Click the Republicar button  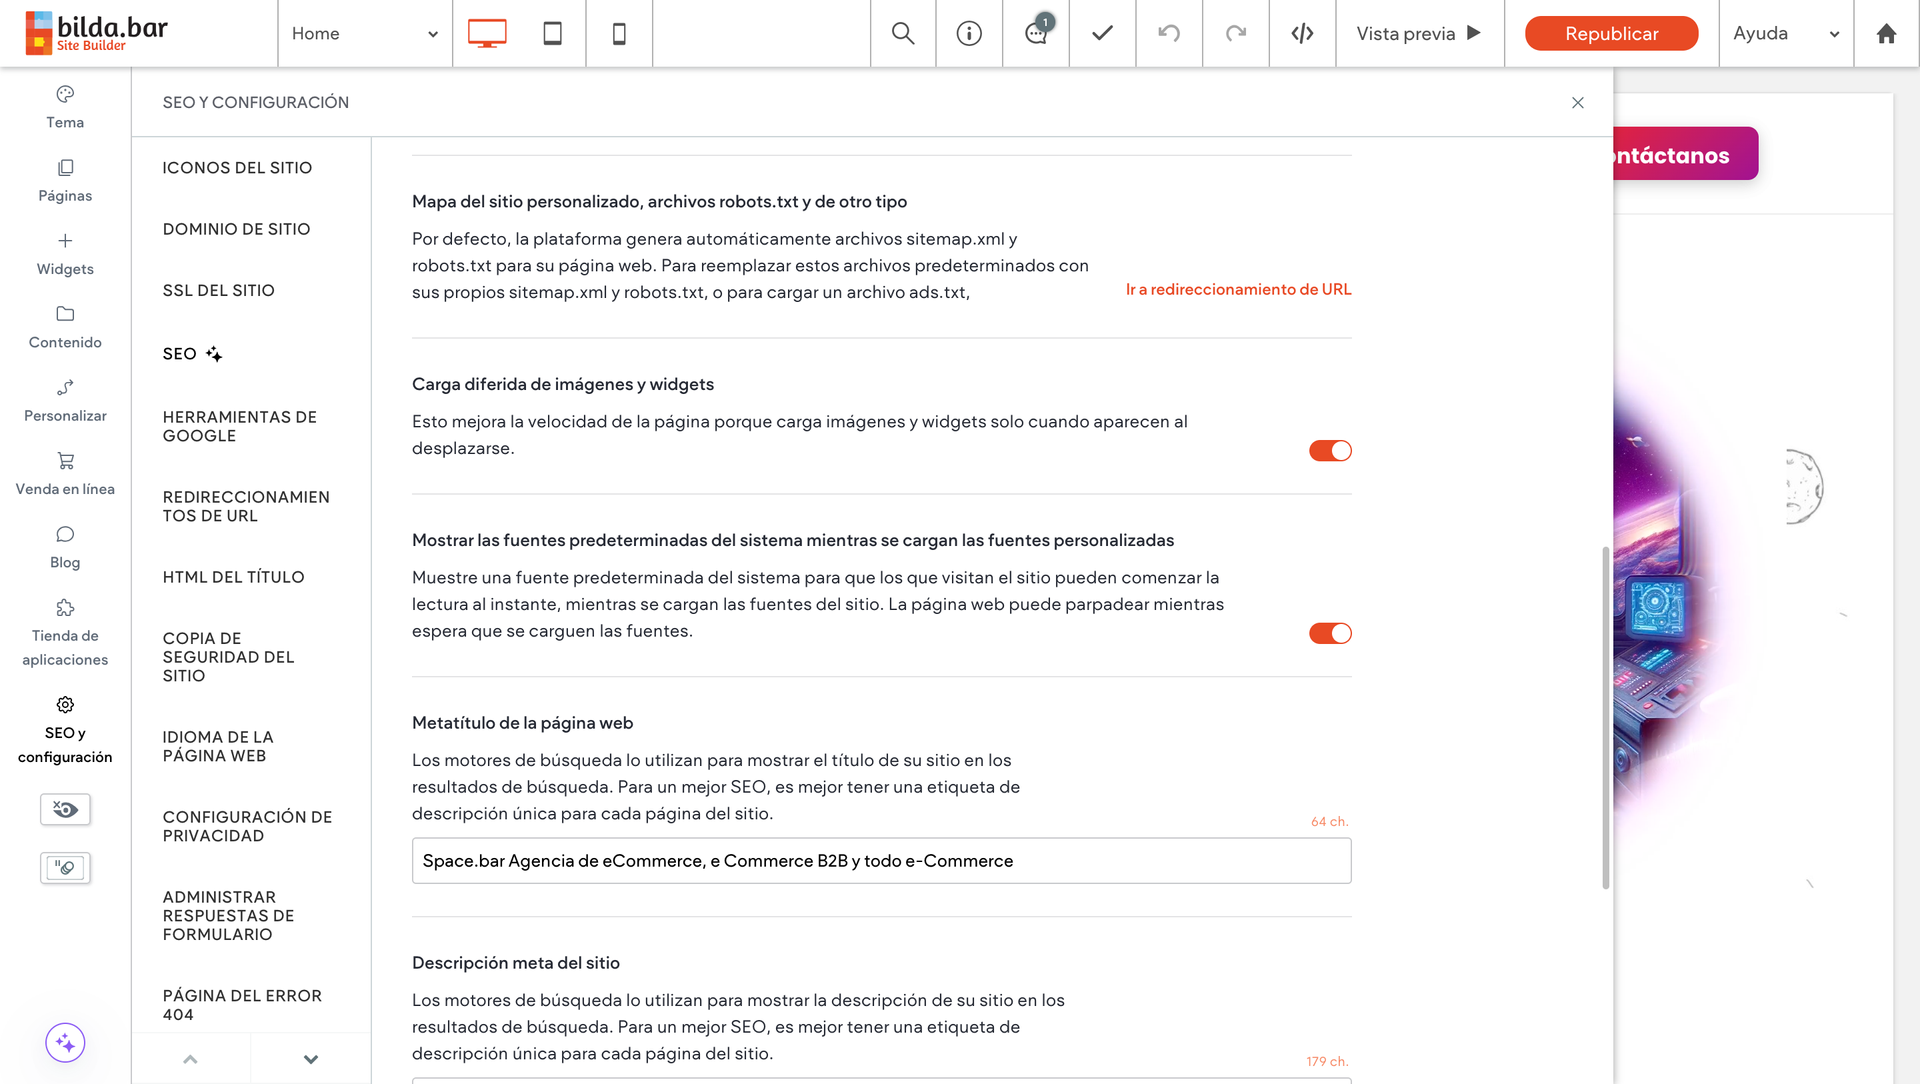[x=1611, y=33]
